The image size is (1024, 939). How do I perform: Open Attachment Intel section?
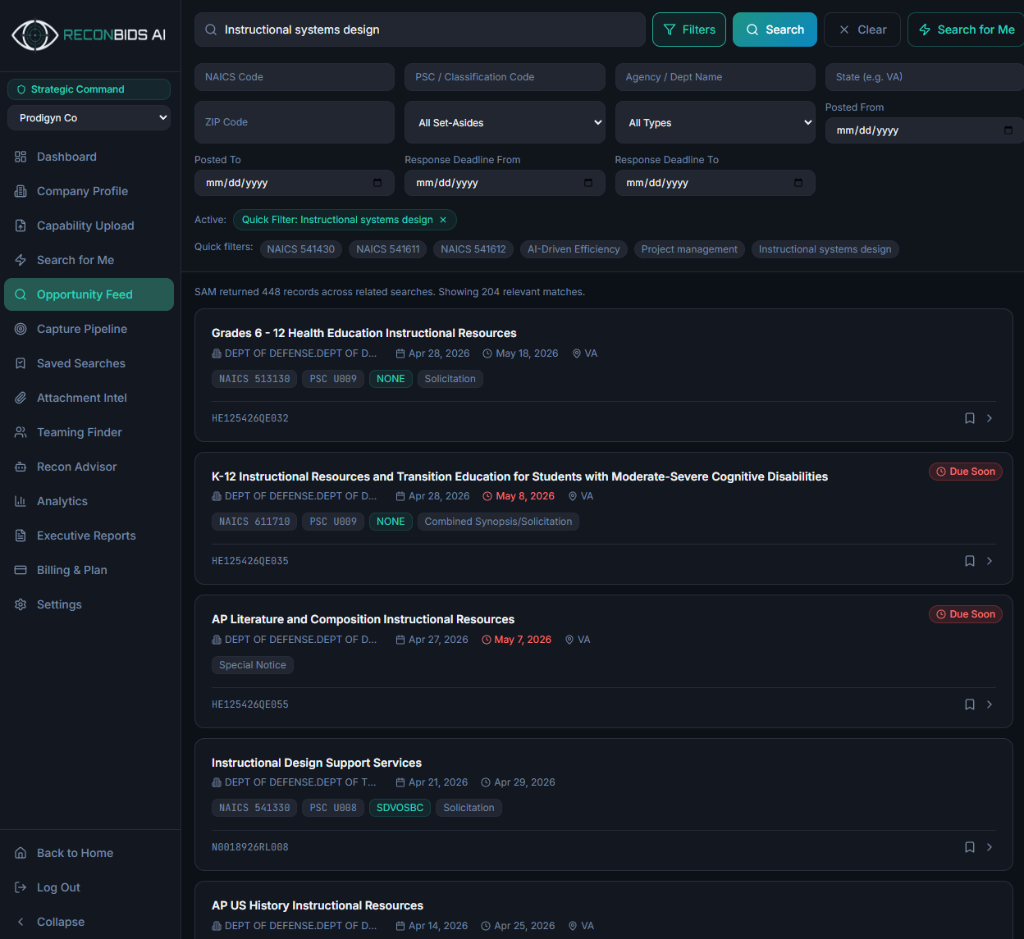click(89, 398)
